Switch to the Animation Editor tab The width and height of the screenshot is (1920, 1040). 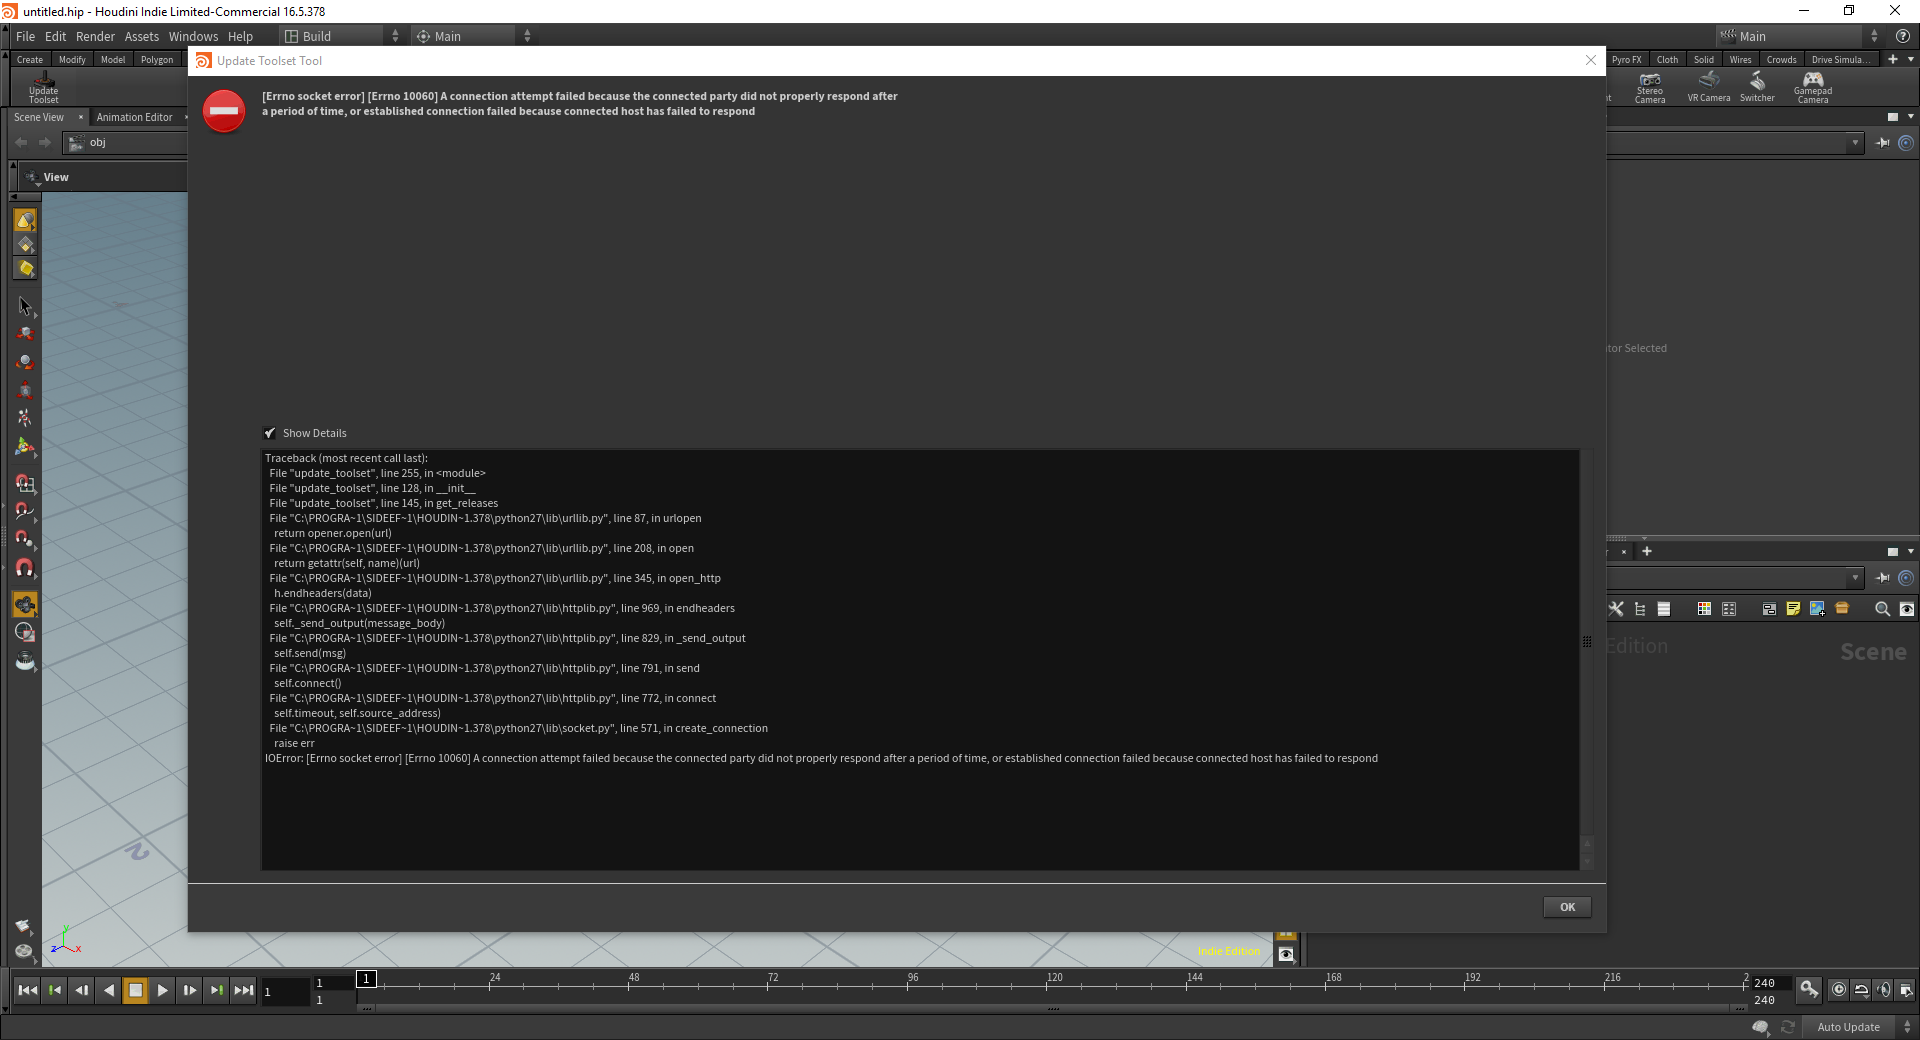134,117
